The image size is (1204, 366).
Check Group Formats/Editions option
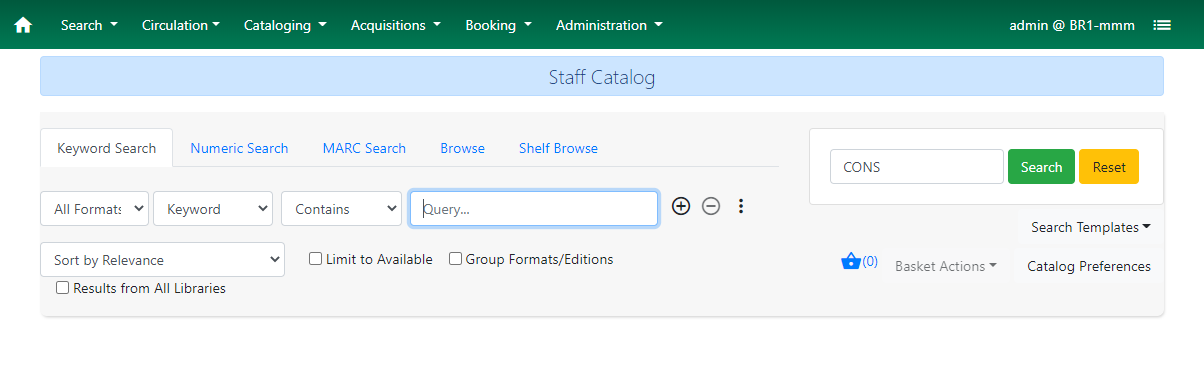pyautogui.click(x=456, y=259)
